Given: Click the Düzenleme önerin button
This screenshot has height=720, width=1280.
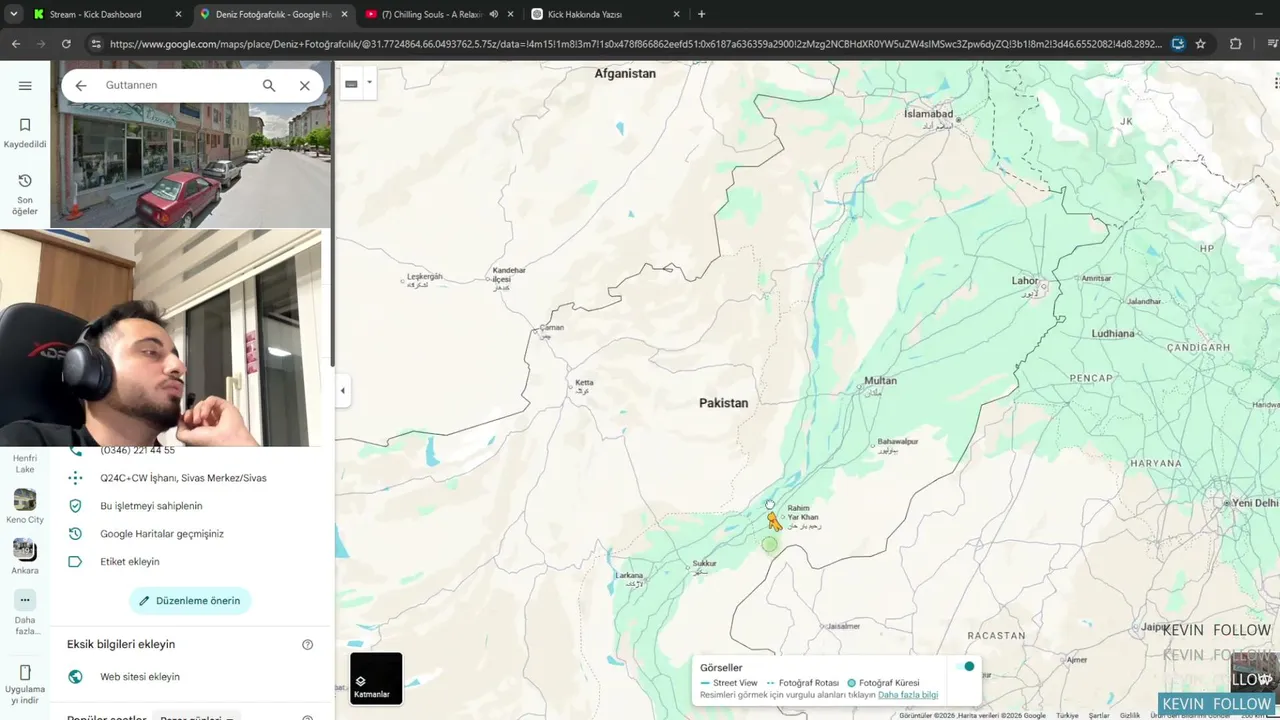Looking at the screenshot, I should click(x=190, y=601).
